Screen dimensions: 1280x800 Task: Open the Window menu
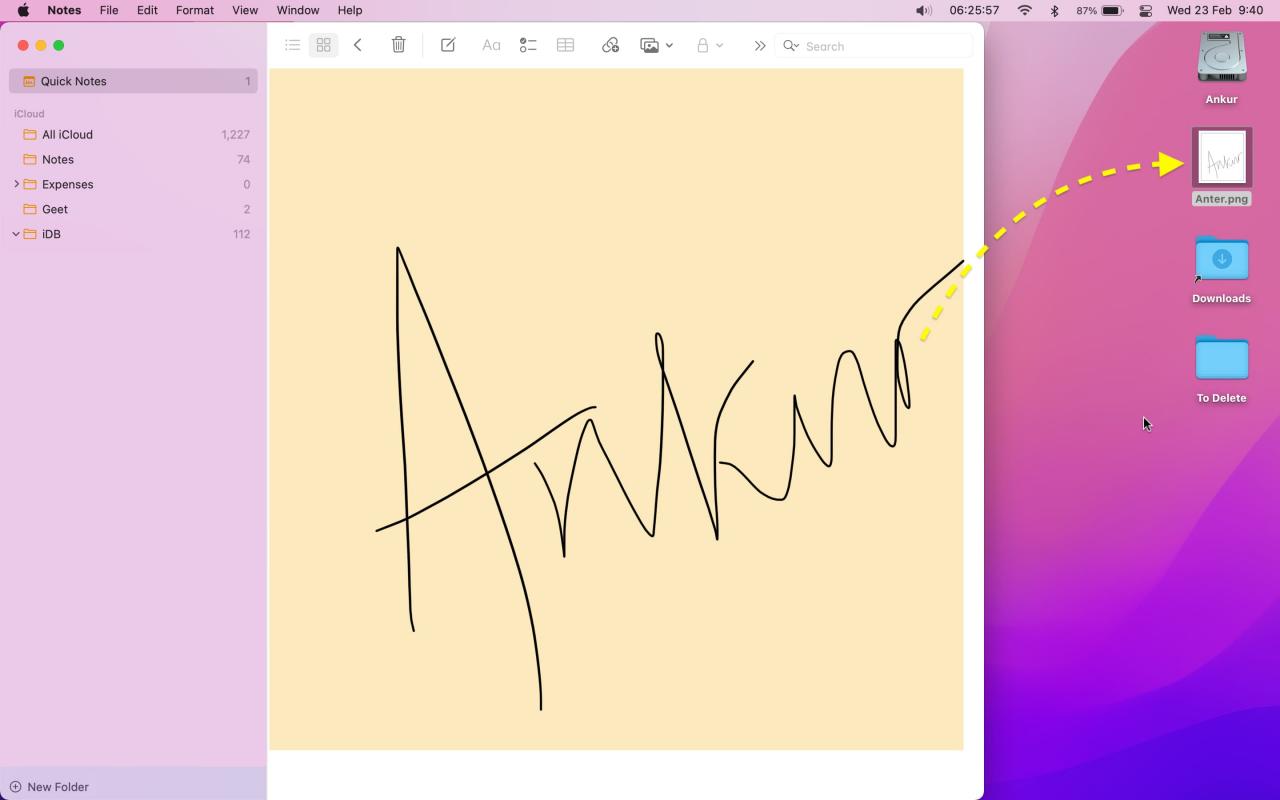(298, 10)
